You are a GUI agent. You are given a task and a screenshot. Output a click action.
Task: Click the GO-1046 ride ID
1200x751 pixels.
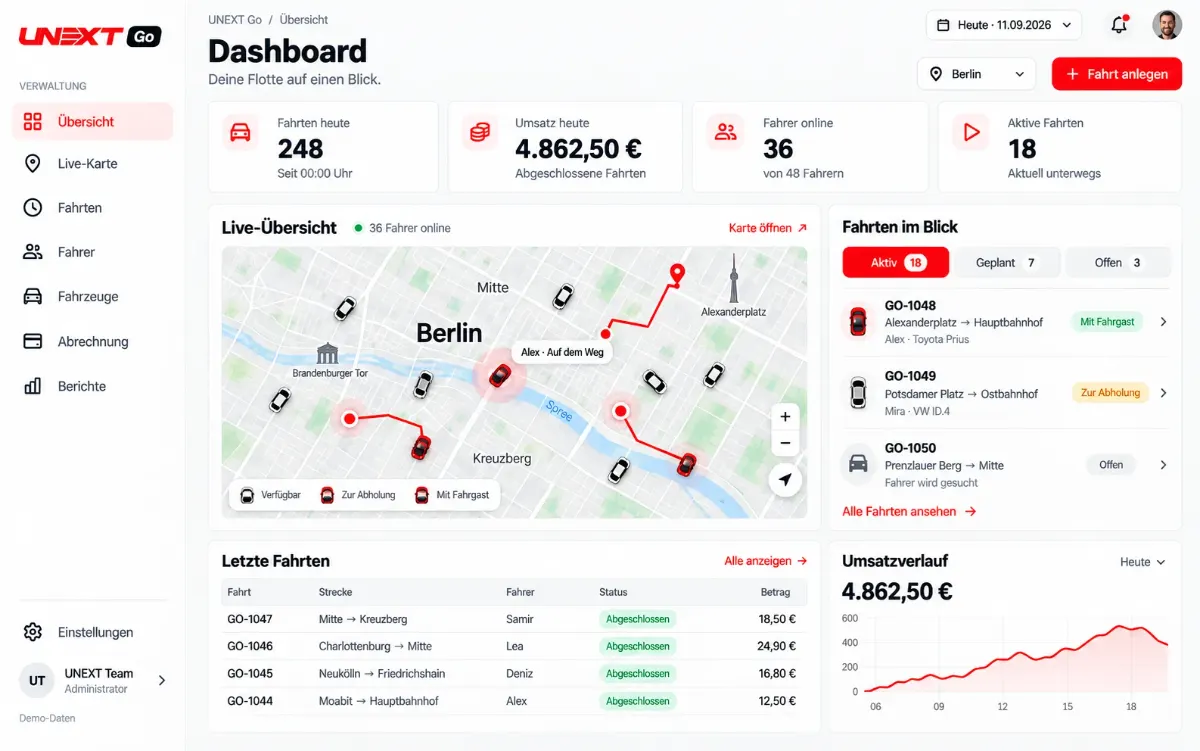pos(250,646)
